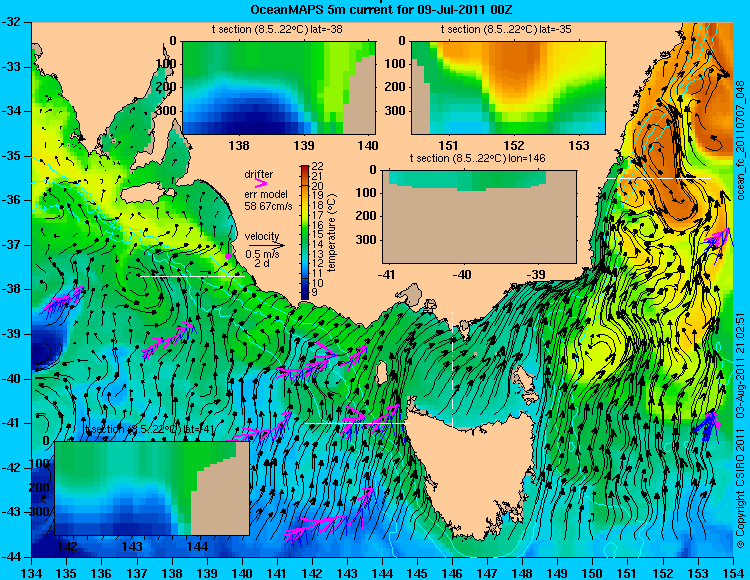The image size is (750, 580).
Task: Click the 143 label under the lat=-41 inset
Action: click(x=132, y=546)
